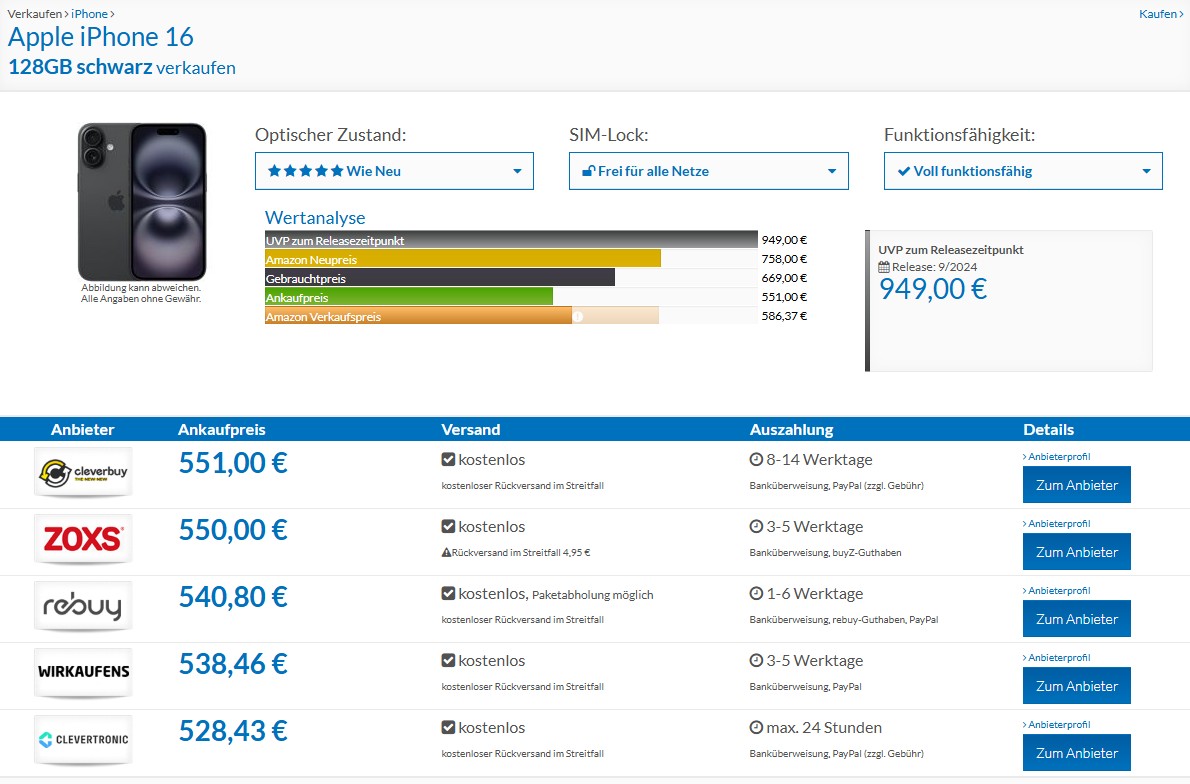This screenshot has height=784, width=1190.
Task: Click the UVP zum Releasezeitpunkt bar
Action: click(x=511, y=240)
